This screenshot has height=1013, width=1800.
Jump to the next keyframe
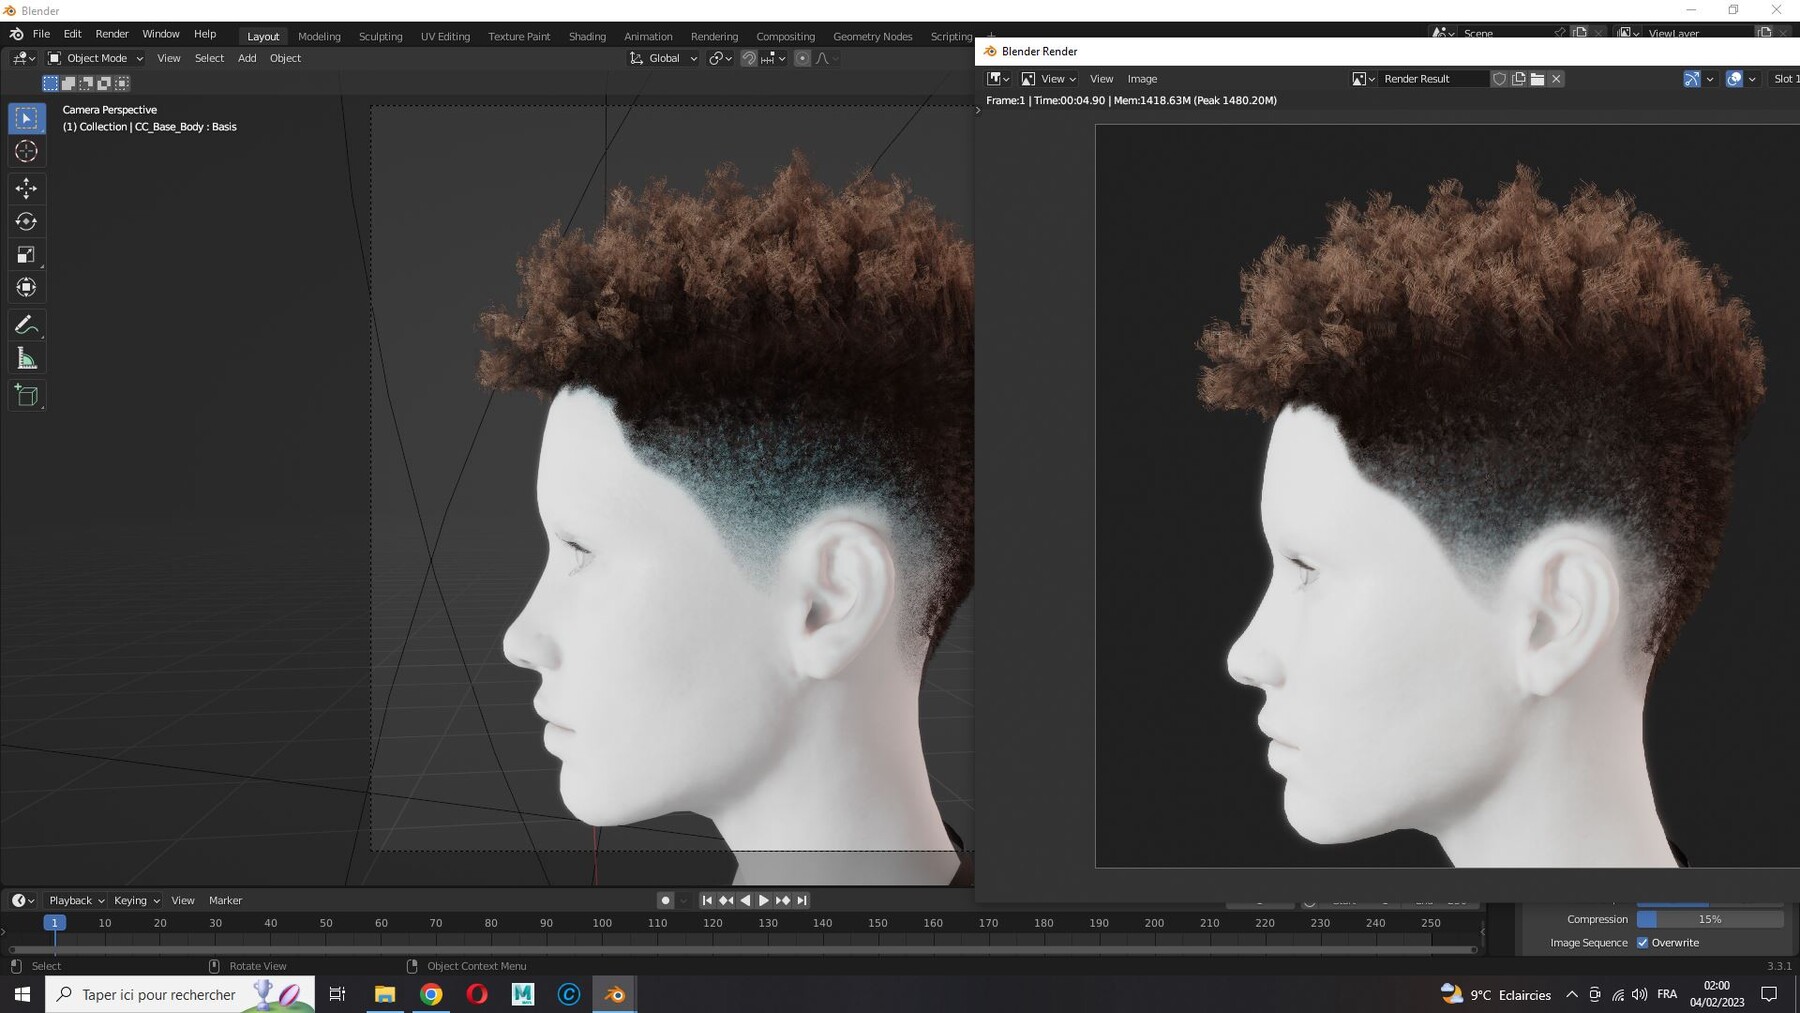[782, 901]
